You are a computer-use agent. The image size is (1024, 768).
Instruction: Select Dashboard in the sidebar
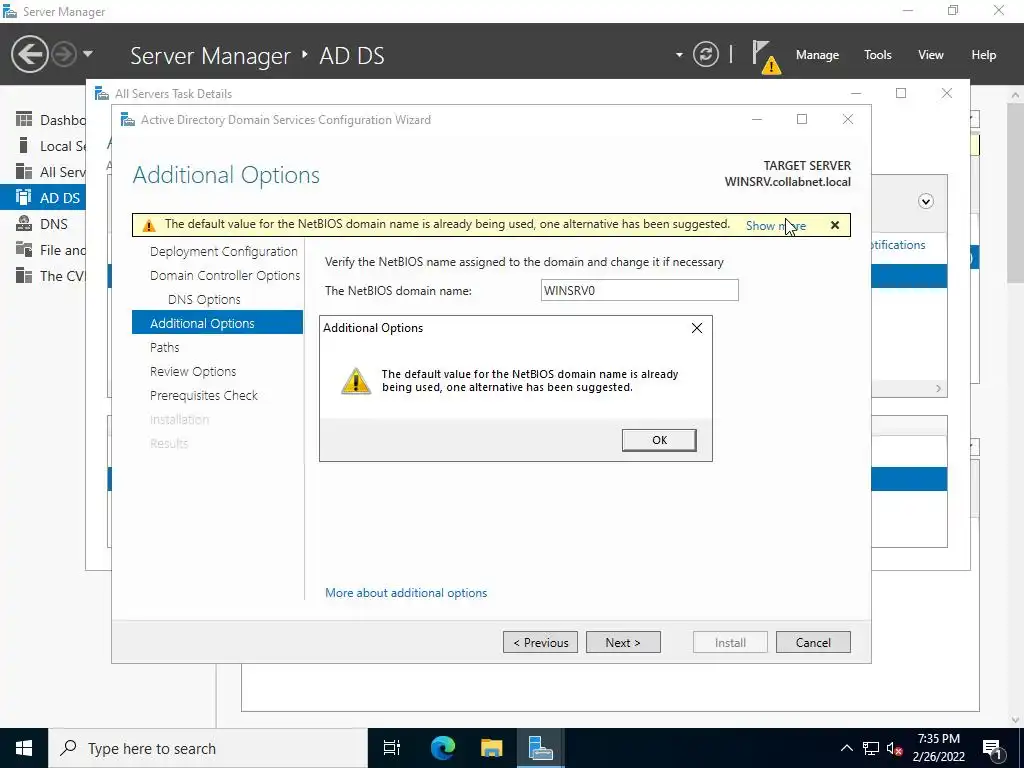[43, 120]
